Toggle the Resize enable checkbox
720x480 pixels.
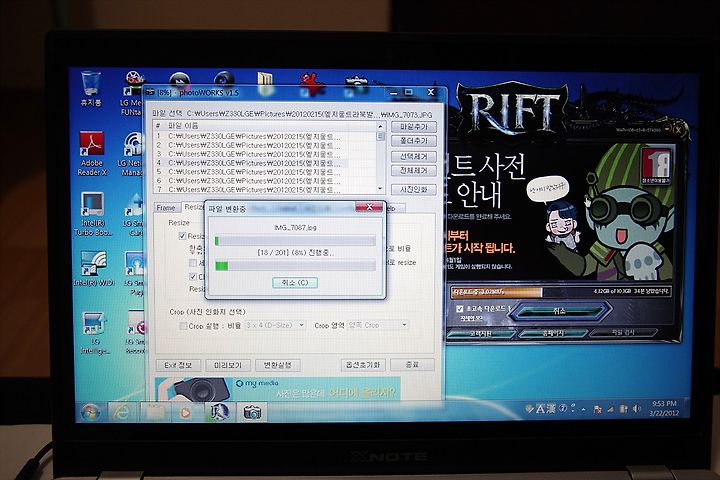(182, 236)
